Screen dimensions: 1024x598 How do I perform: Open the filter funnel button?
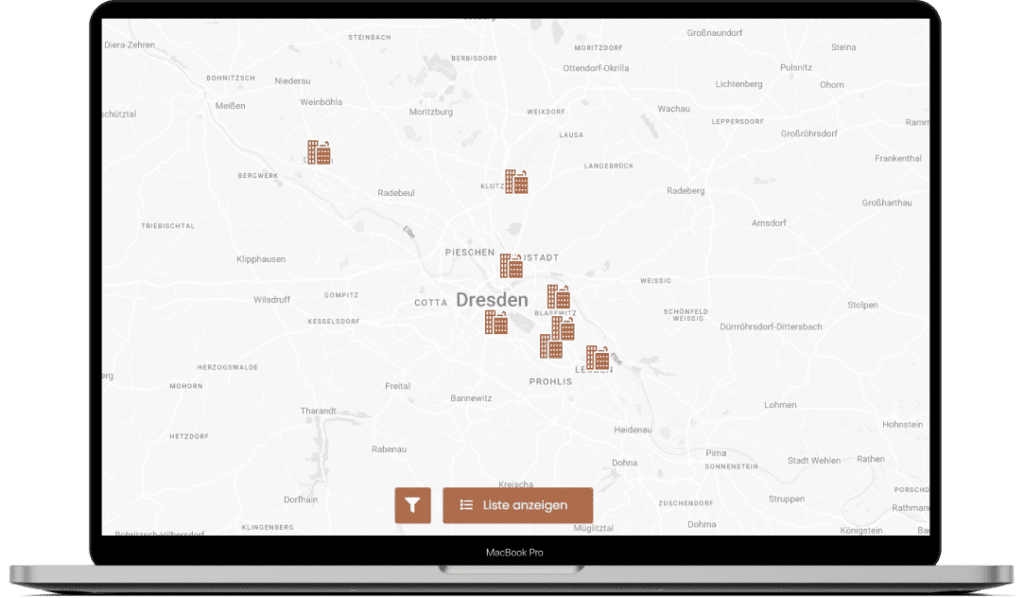coord(412,506)
